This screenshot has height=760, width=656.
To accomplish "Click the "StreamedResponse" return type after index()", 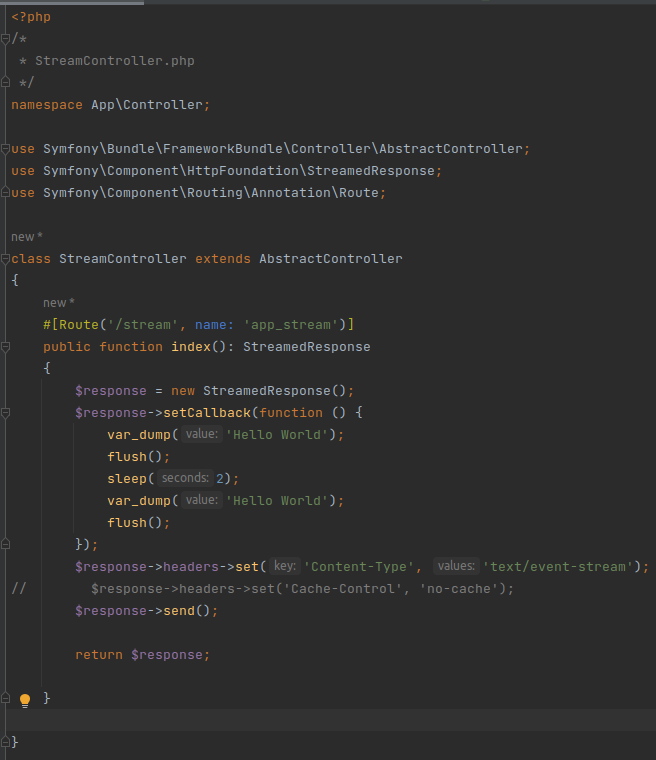I will pos(306,347).
